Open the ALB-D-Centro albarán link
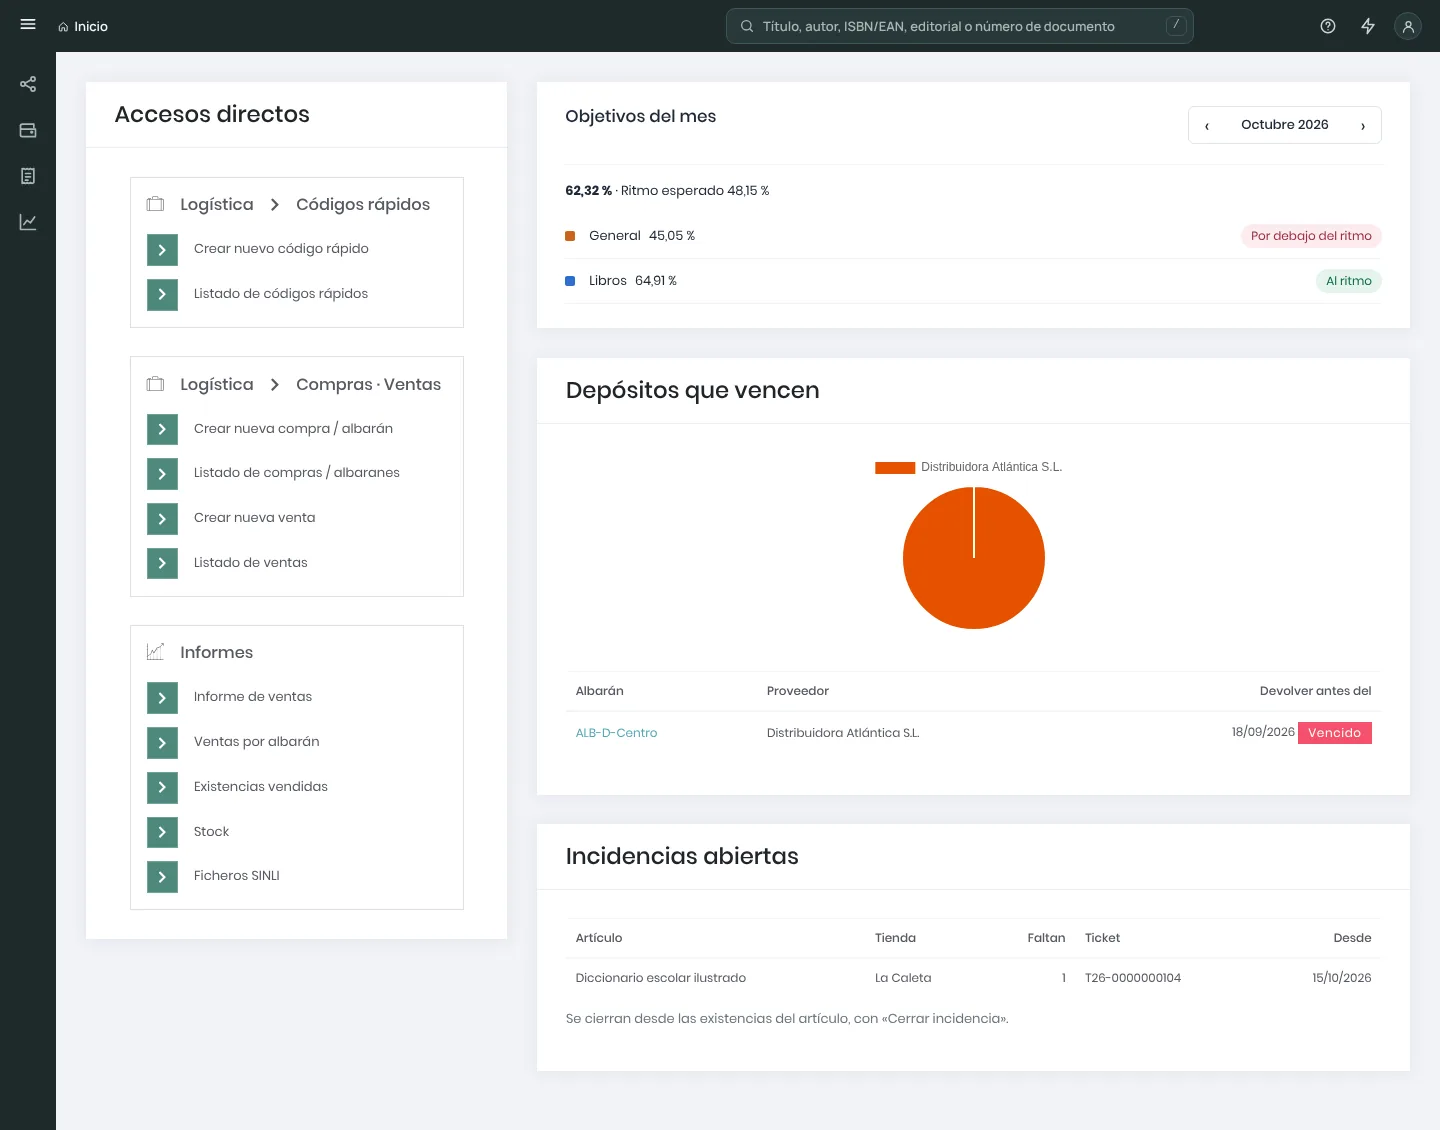Image resolution: width=1440 pixels, height=1130 pixels. [x=616, y=733]
